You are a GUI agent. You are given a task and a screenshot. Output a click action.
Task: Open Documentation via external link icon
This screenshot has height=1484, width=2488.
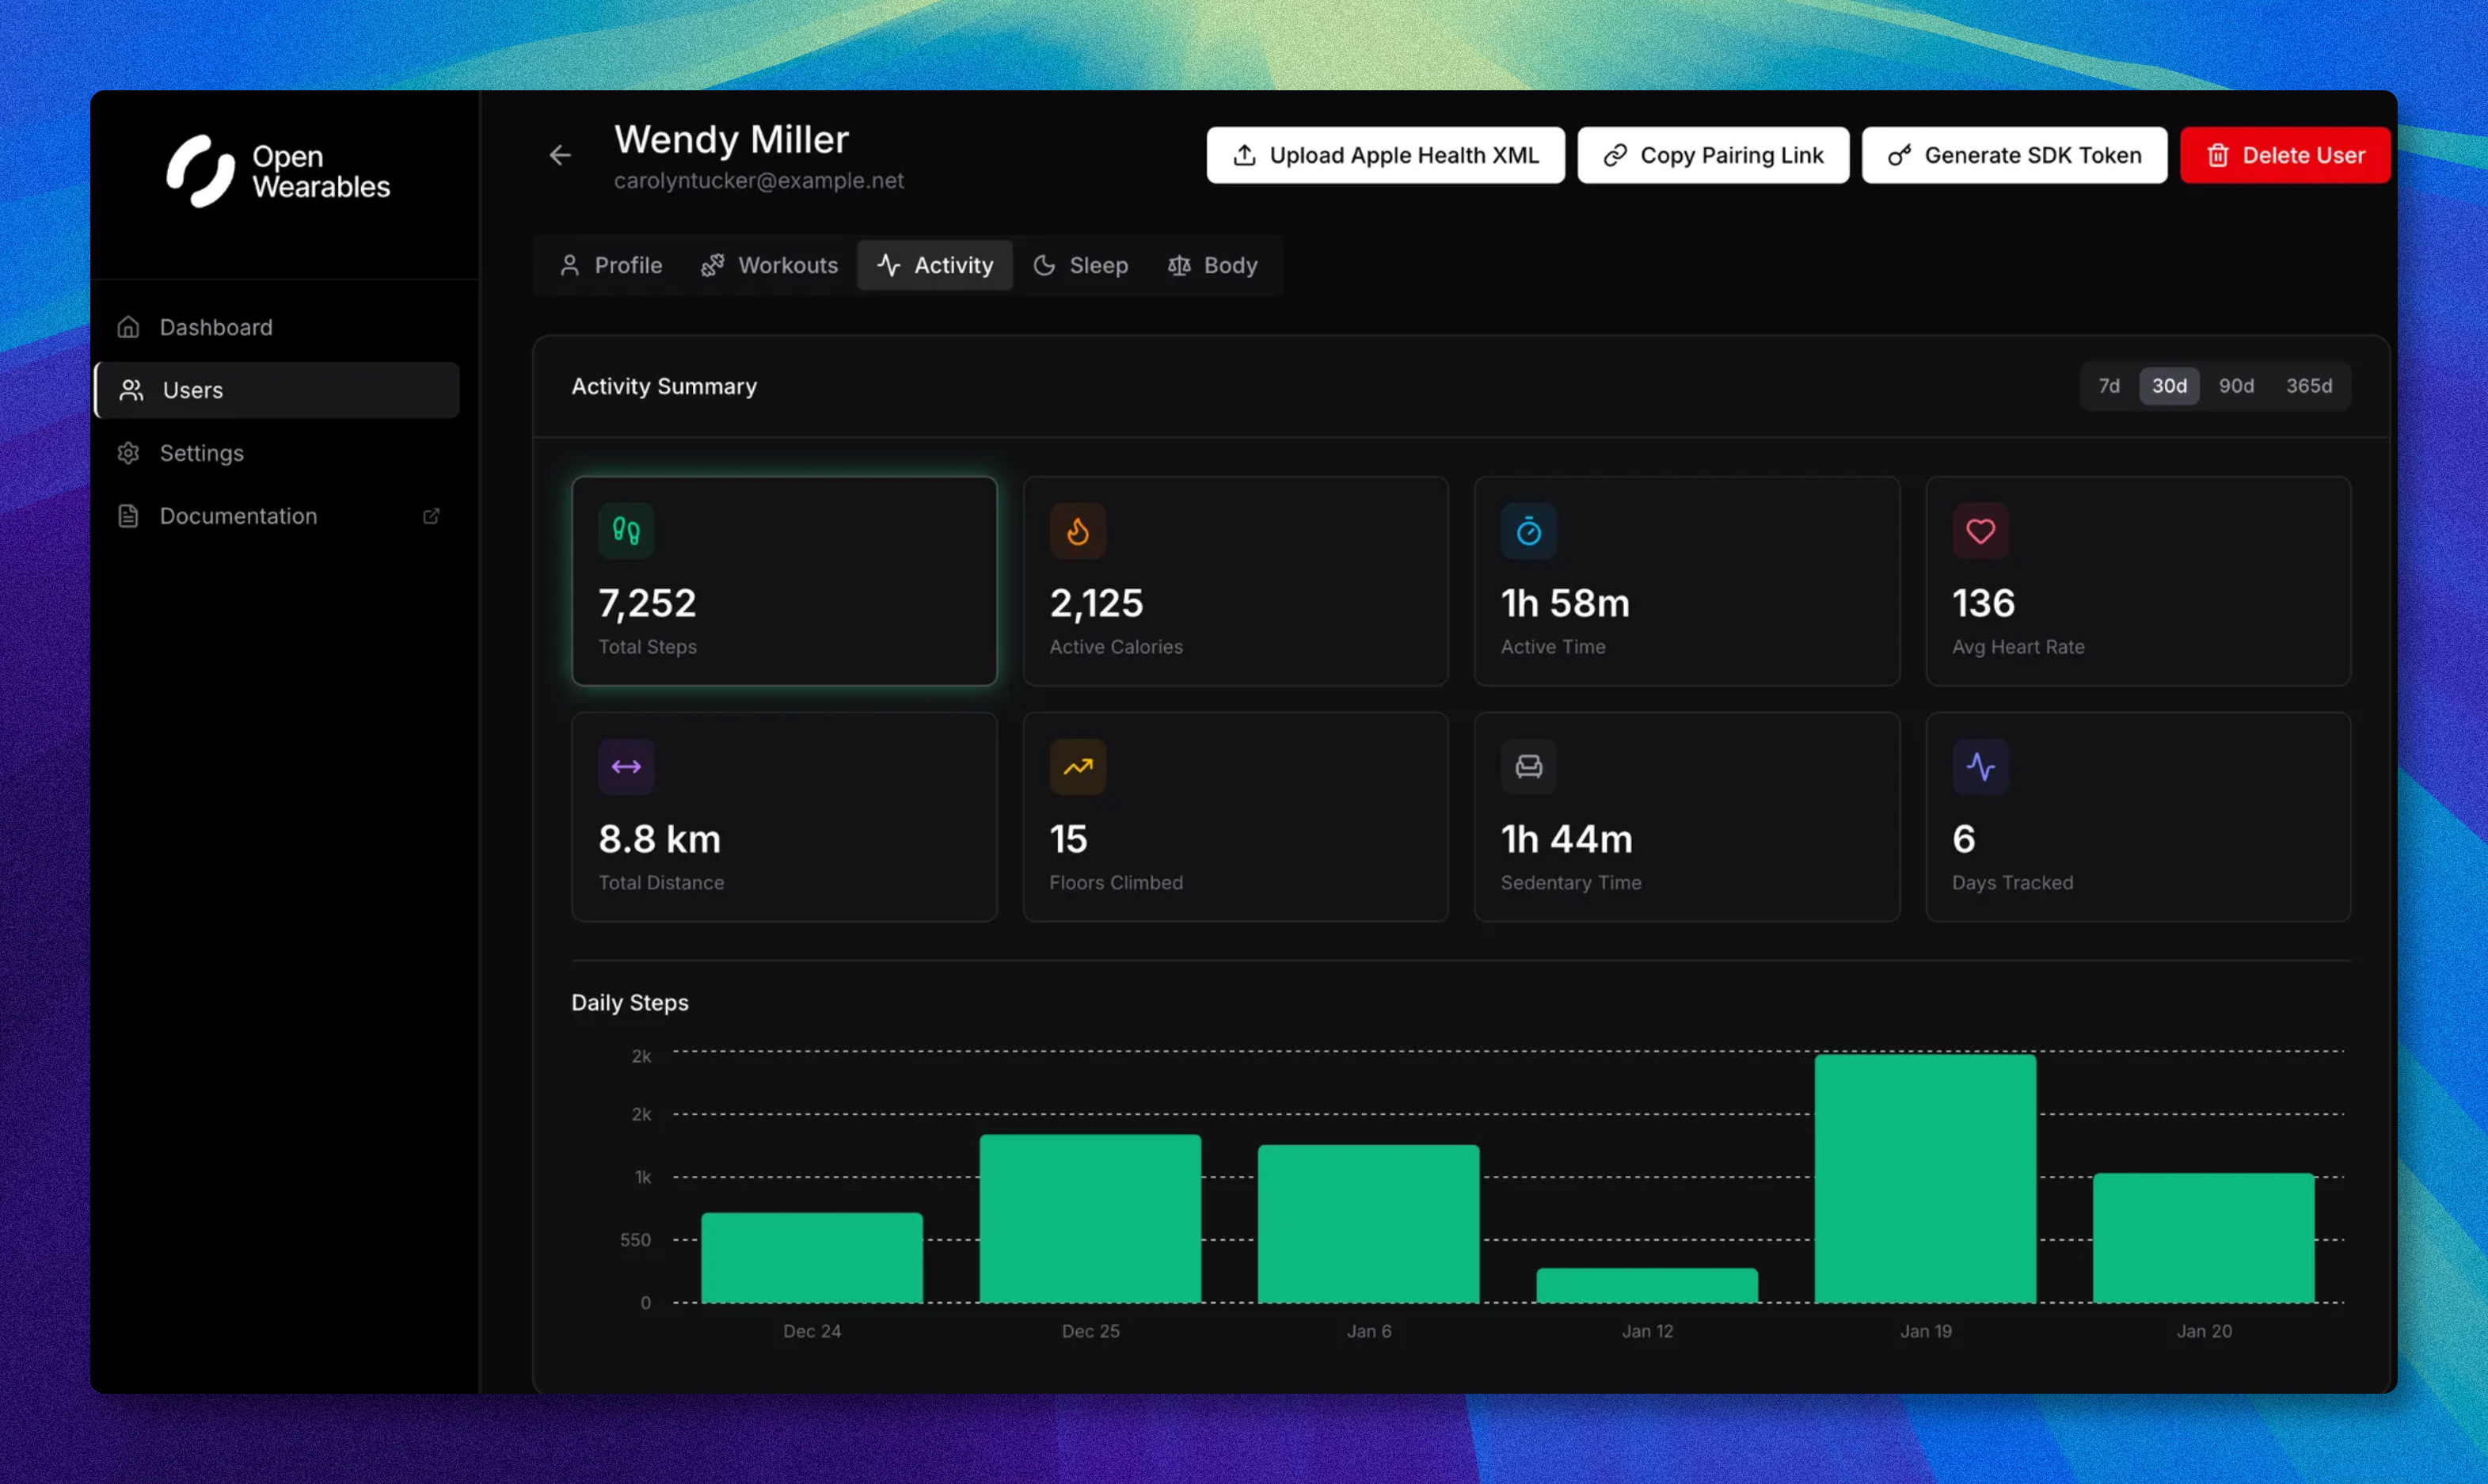(431, 515)
